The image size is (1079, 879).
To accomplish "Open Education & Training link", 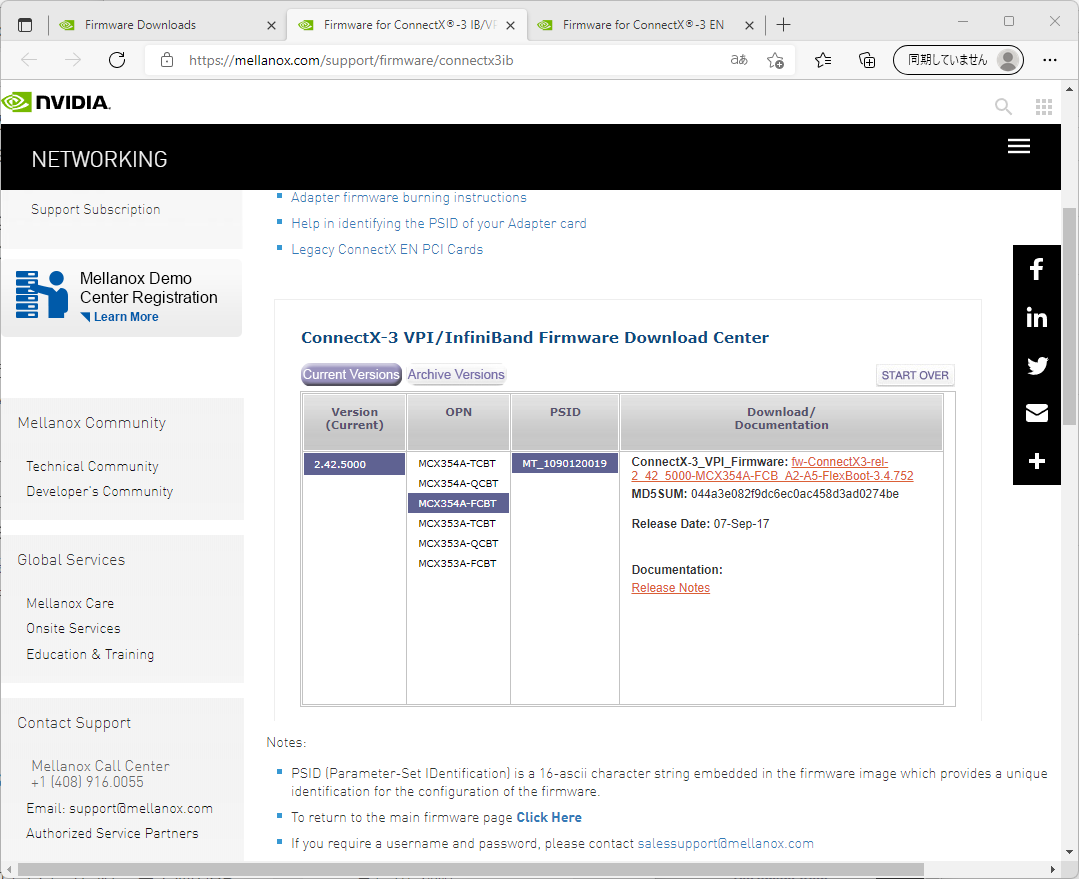I will pyautogui.click(x=90, y=654).
